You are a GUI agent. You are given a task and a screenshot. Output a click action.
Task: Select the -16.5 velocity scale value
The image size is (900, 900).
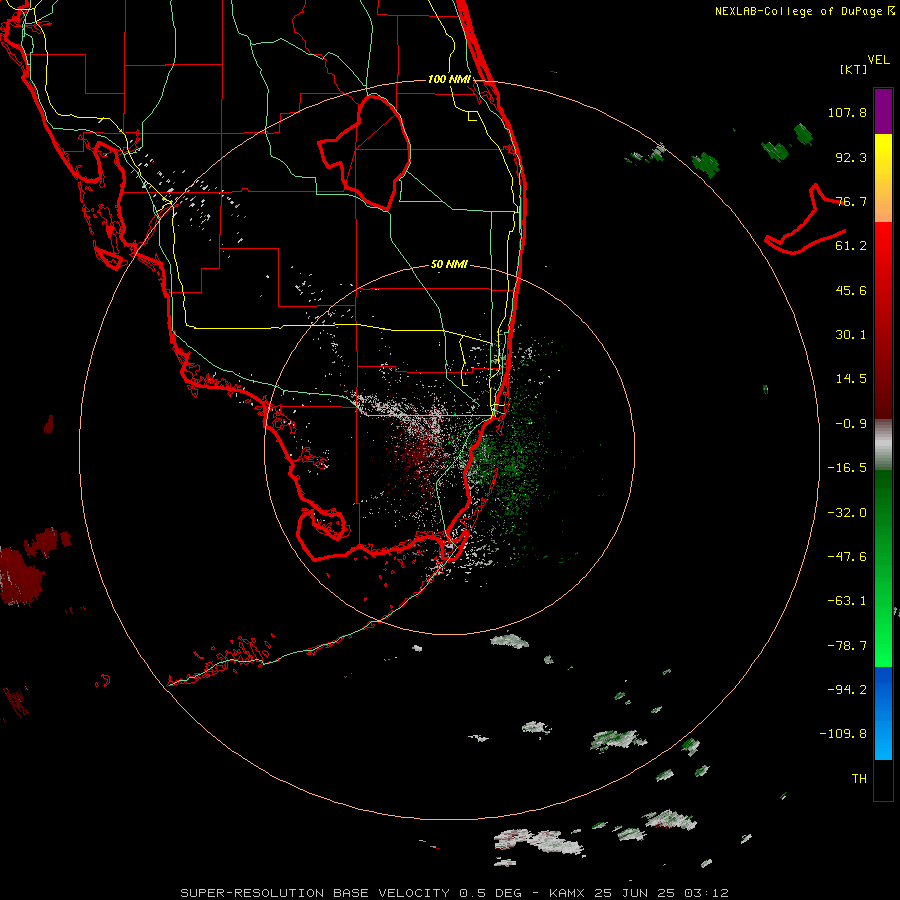pyautogui.click(x=847, y=468)
